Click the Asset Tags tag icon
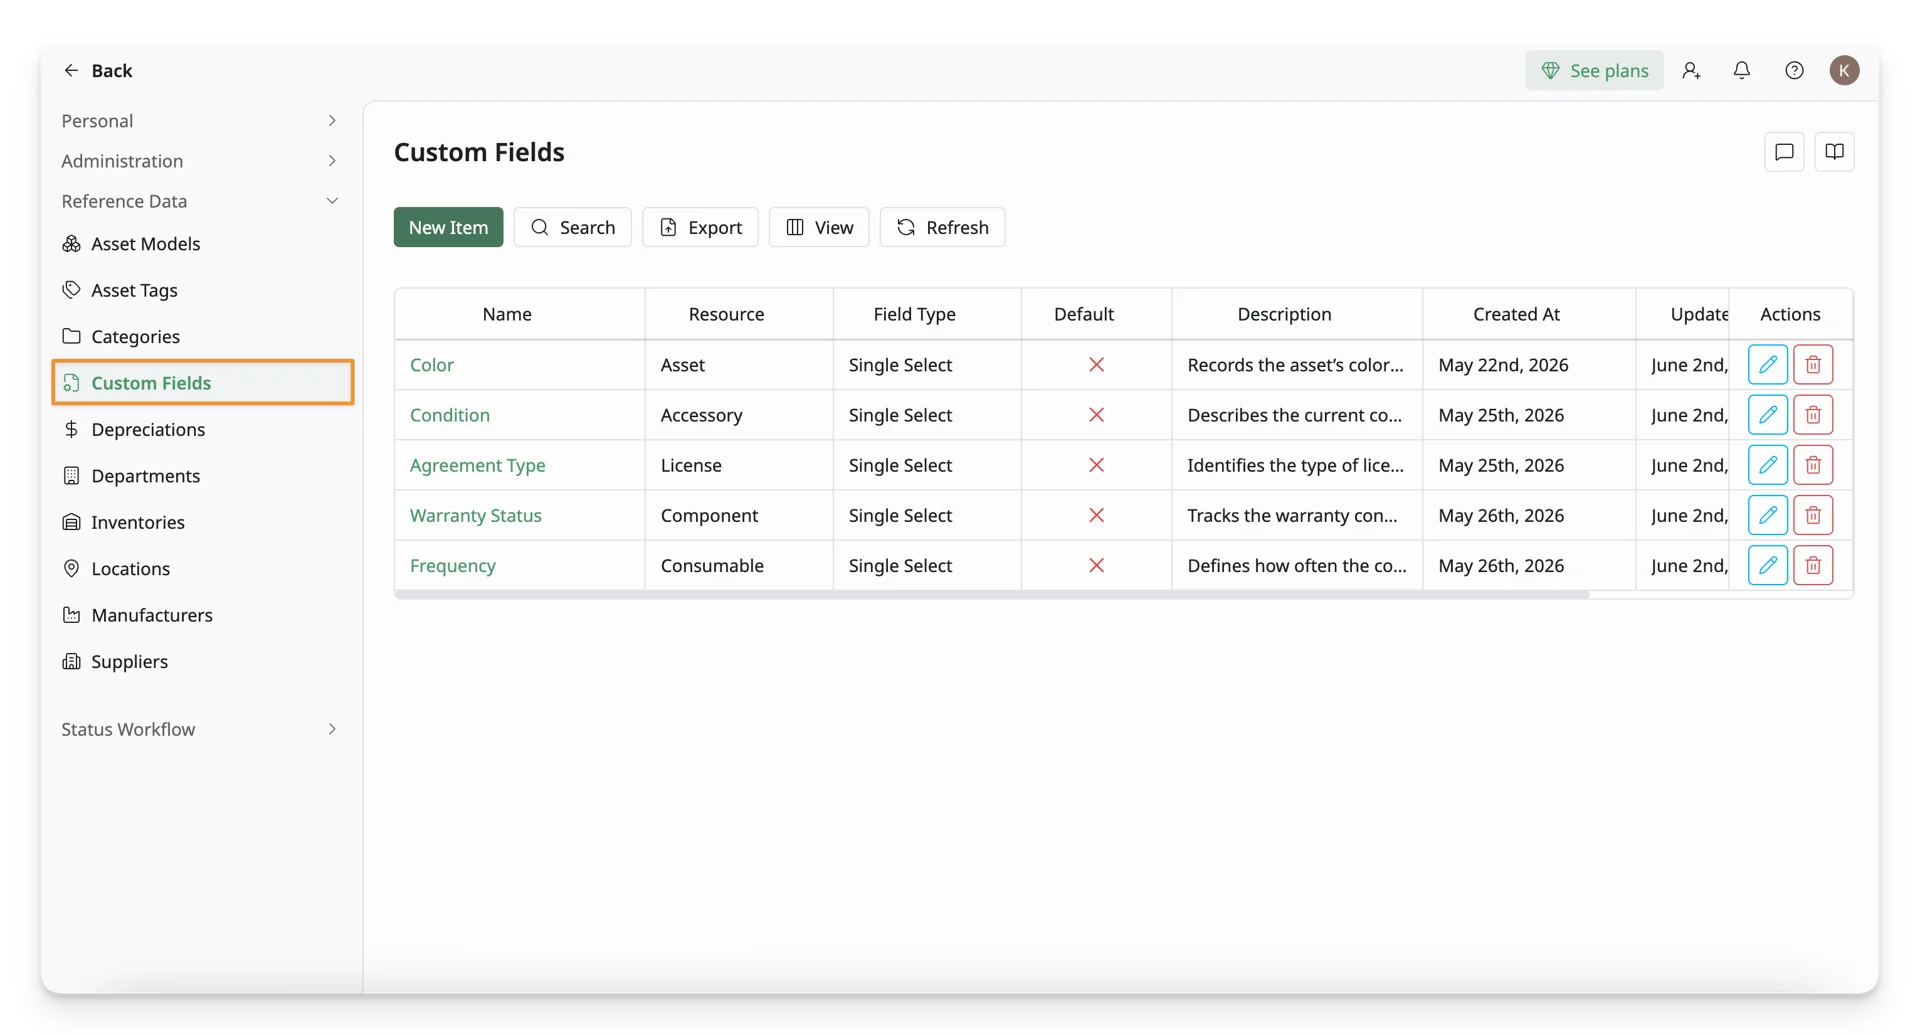The height and width of the screenshot is (1035, 1920). [x=71, y=290]
